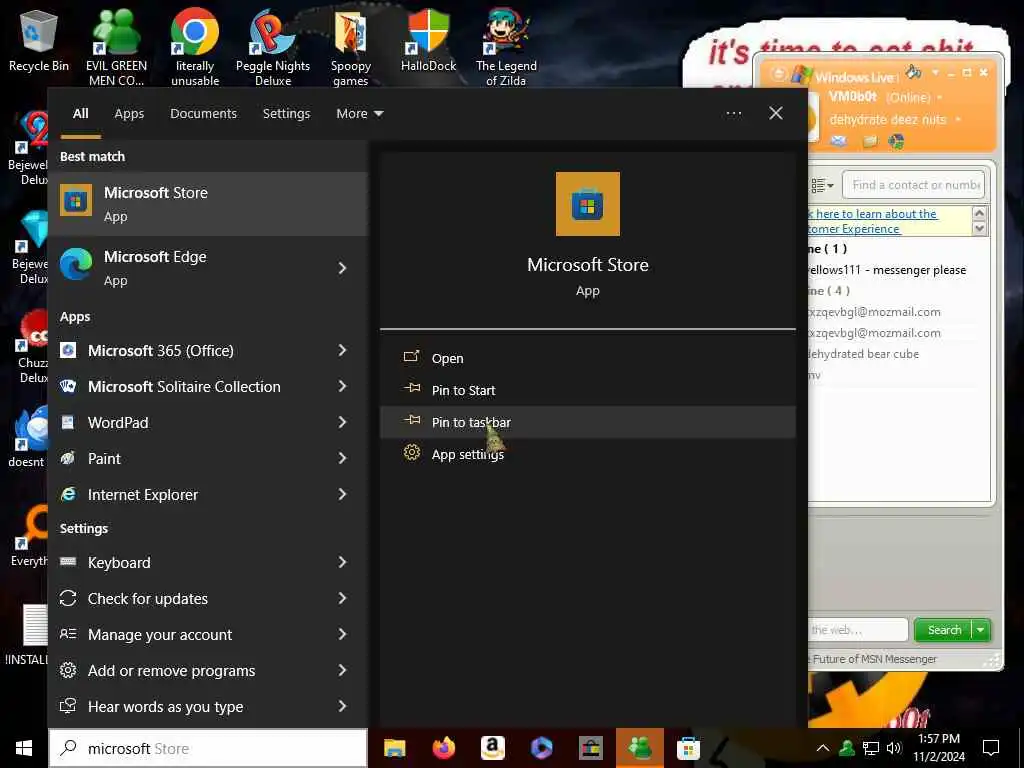Click the Microsoft Edge app icon
Viewport: 1024px width, 768px height.
click(x=76, y=265)
